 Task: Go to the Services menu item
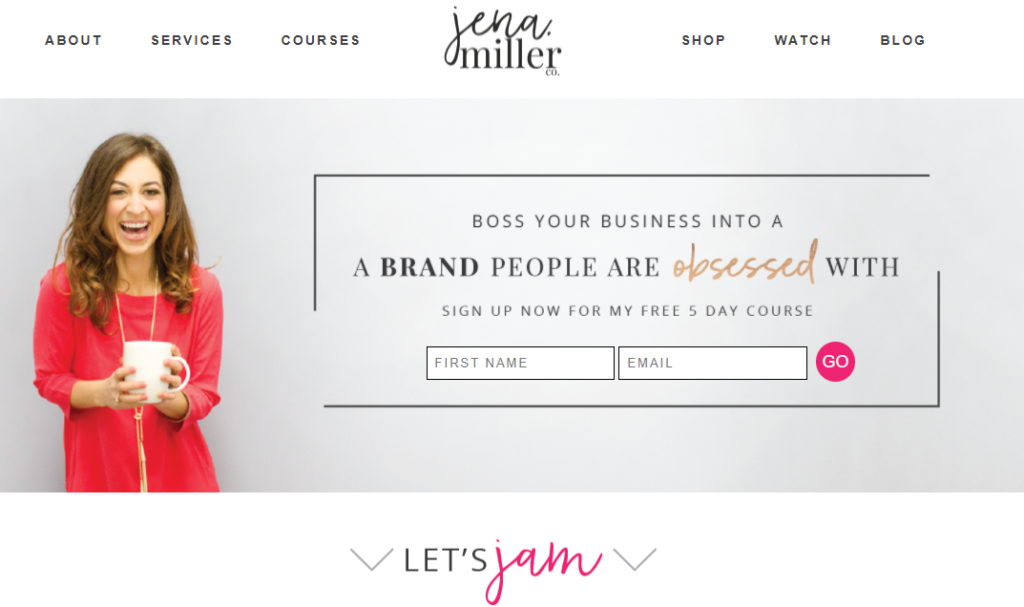(192, 41)
